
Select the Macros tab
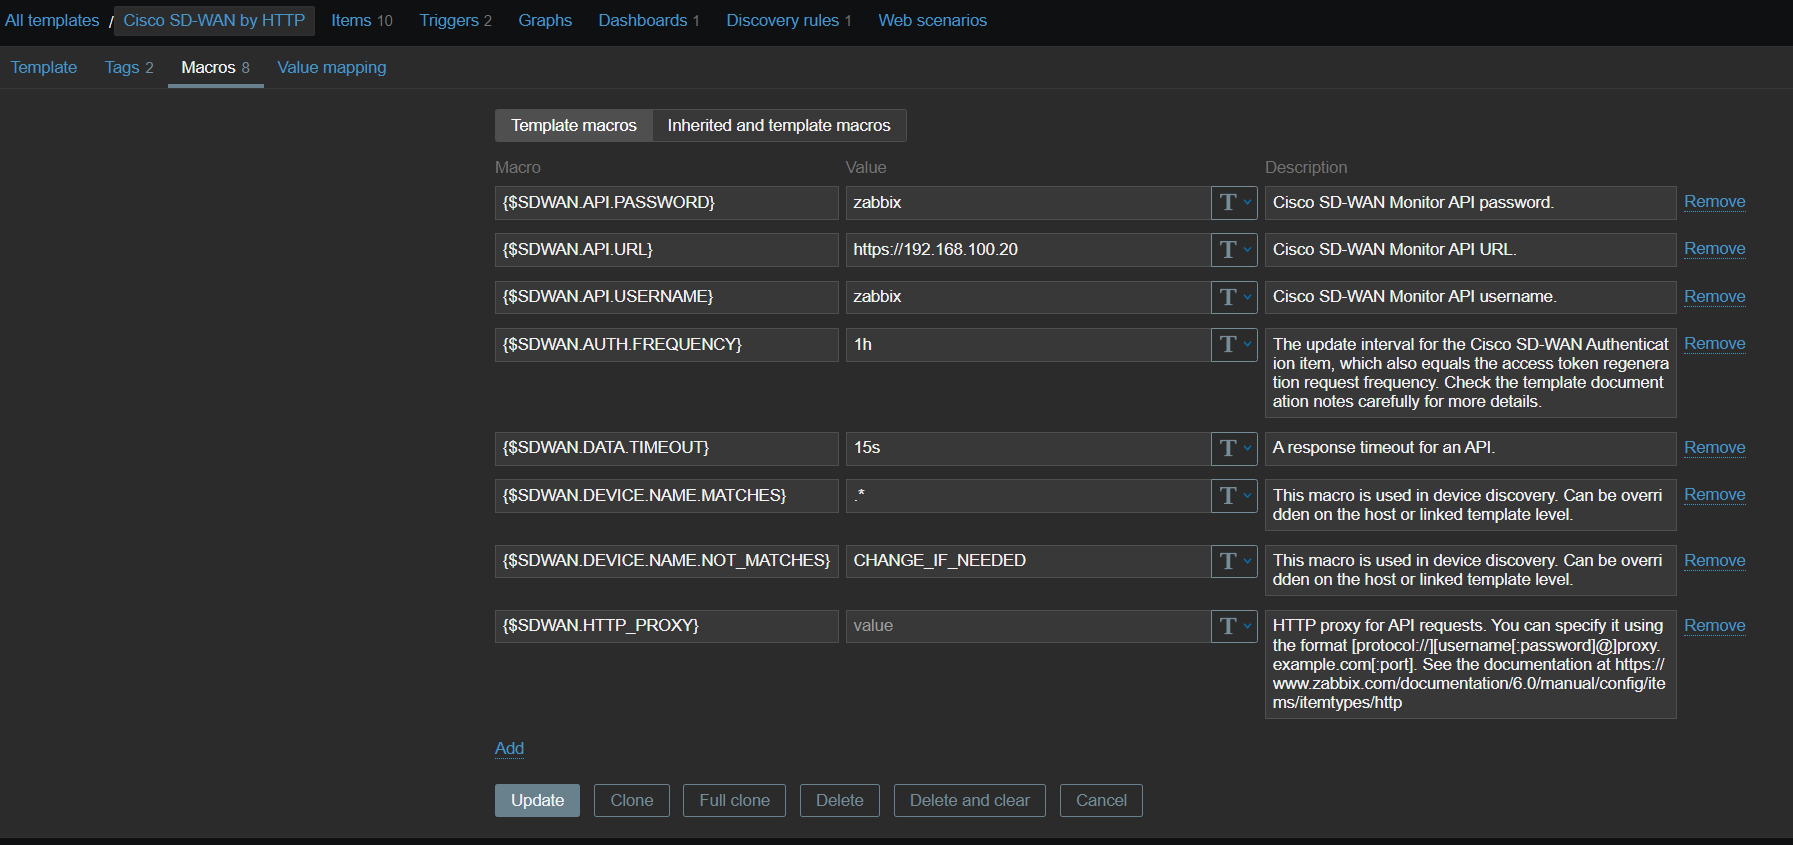point(216,67)
